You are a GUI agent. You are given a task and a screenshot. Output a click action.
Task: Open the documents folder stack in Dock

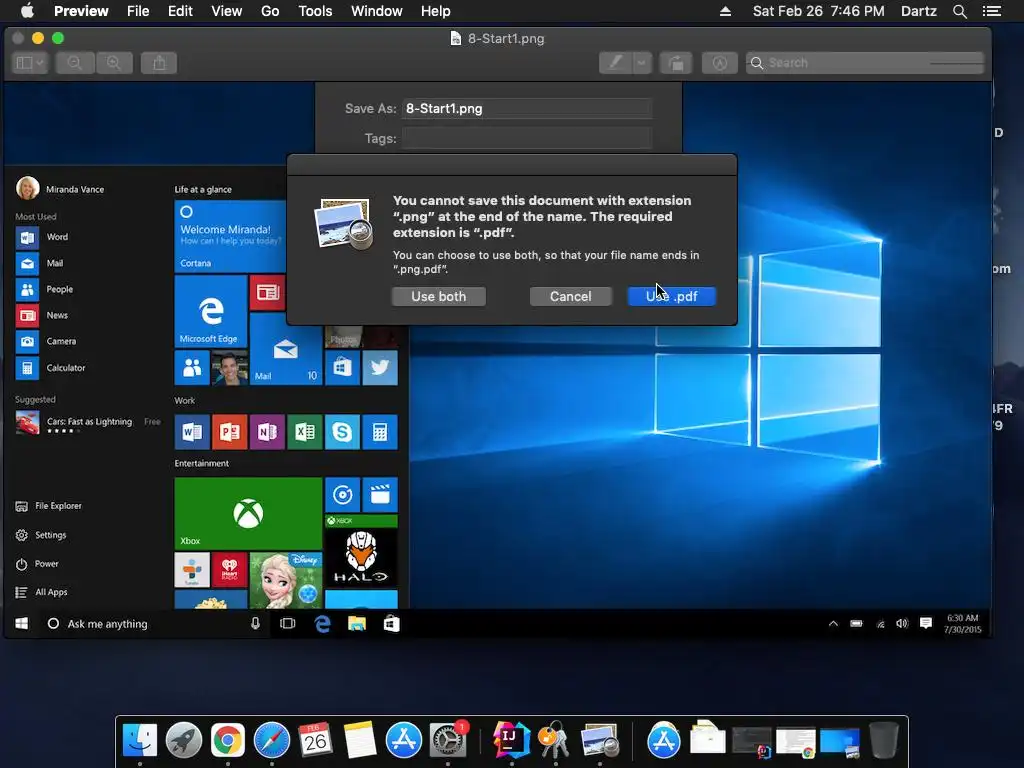pyautogui.click(x=707, y=739)
